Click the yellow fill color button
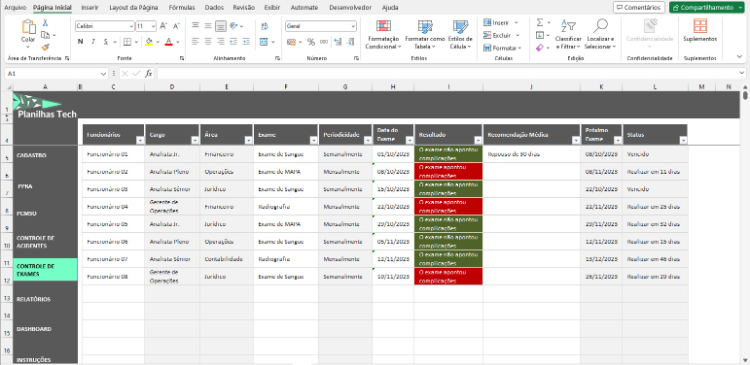750x365 pixels. [149, 42]
